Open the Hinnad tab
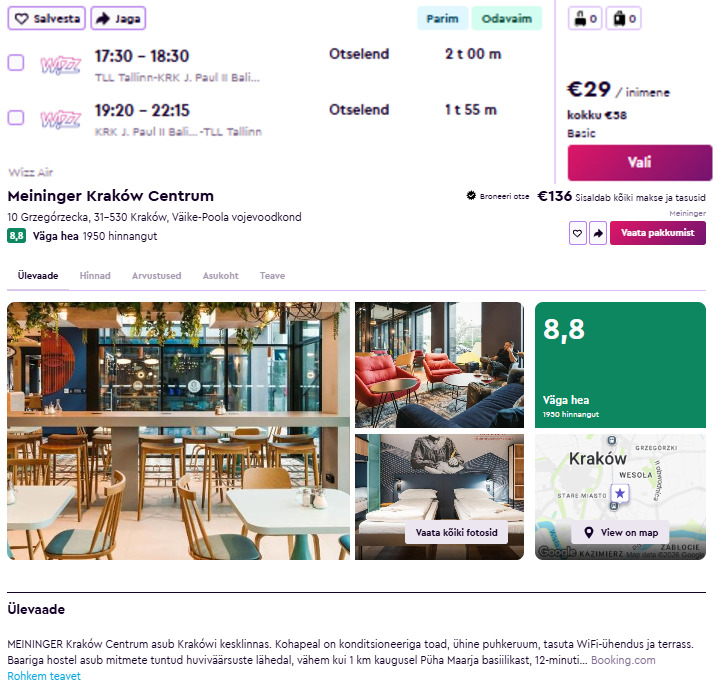The height and width of the screenshot is (692, 717). point(95,276)
